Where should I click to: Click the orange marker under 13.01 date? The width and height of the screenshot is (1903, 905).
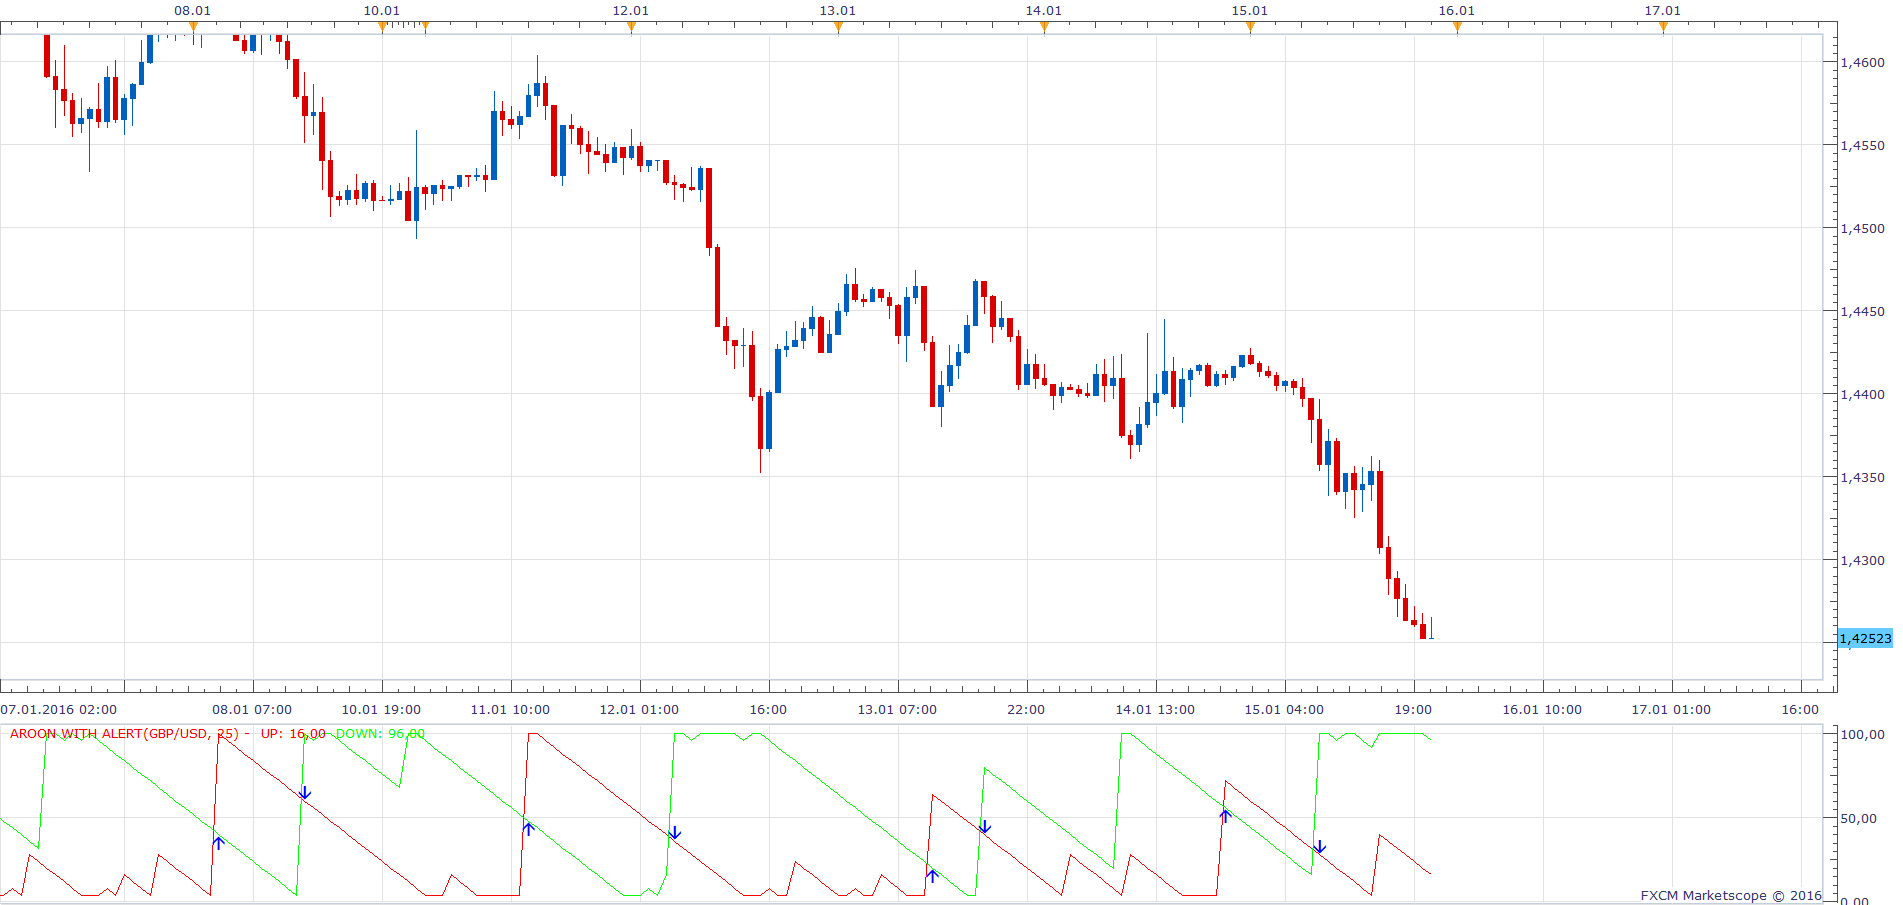click(838, 27)
